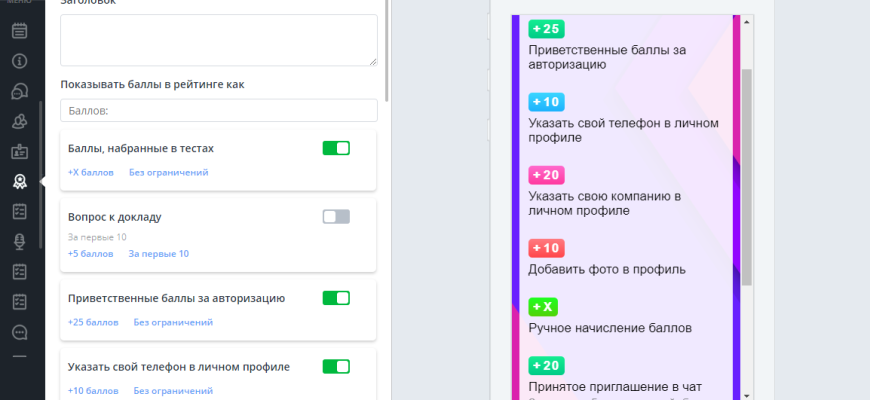Click the info circle sidebar icon
This screenshot has height=400, width=870.
19,61
